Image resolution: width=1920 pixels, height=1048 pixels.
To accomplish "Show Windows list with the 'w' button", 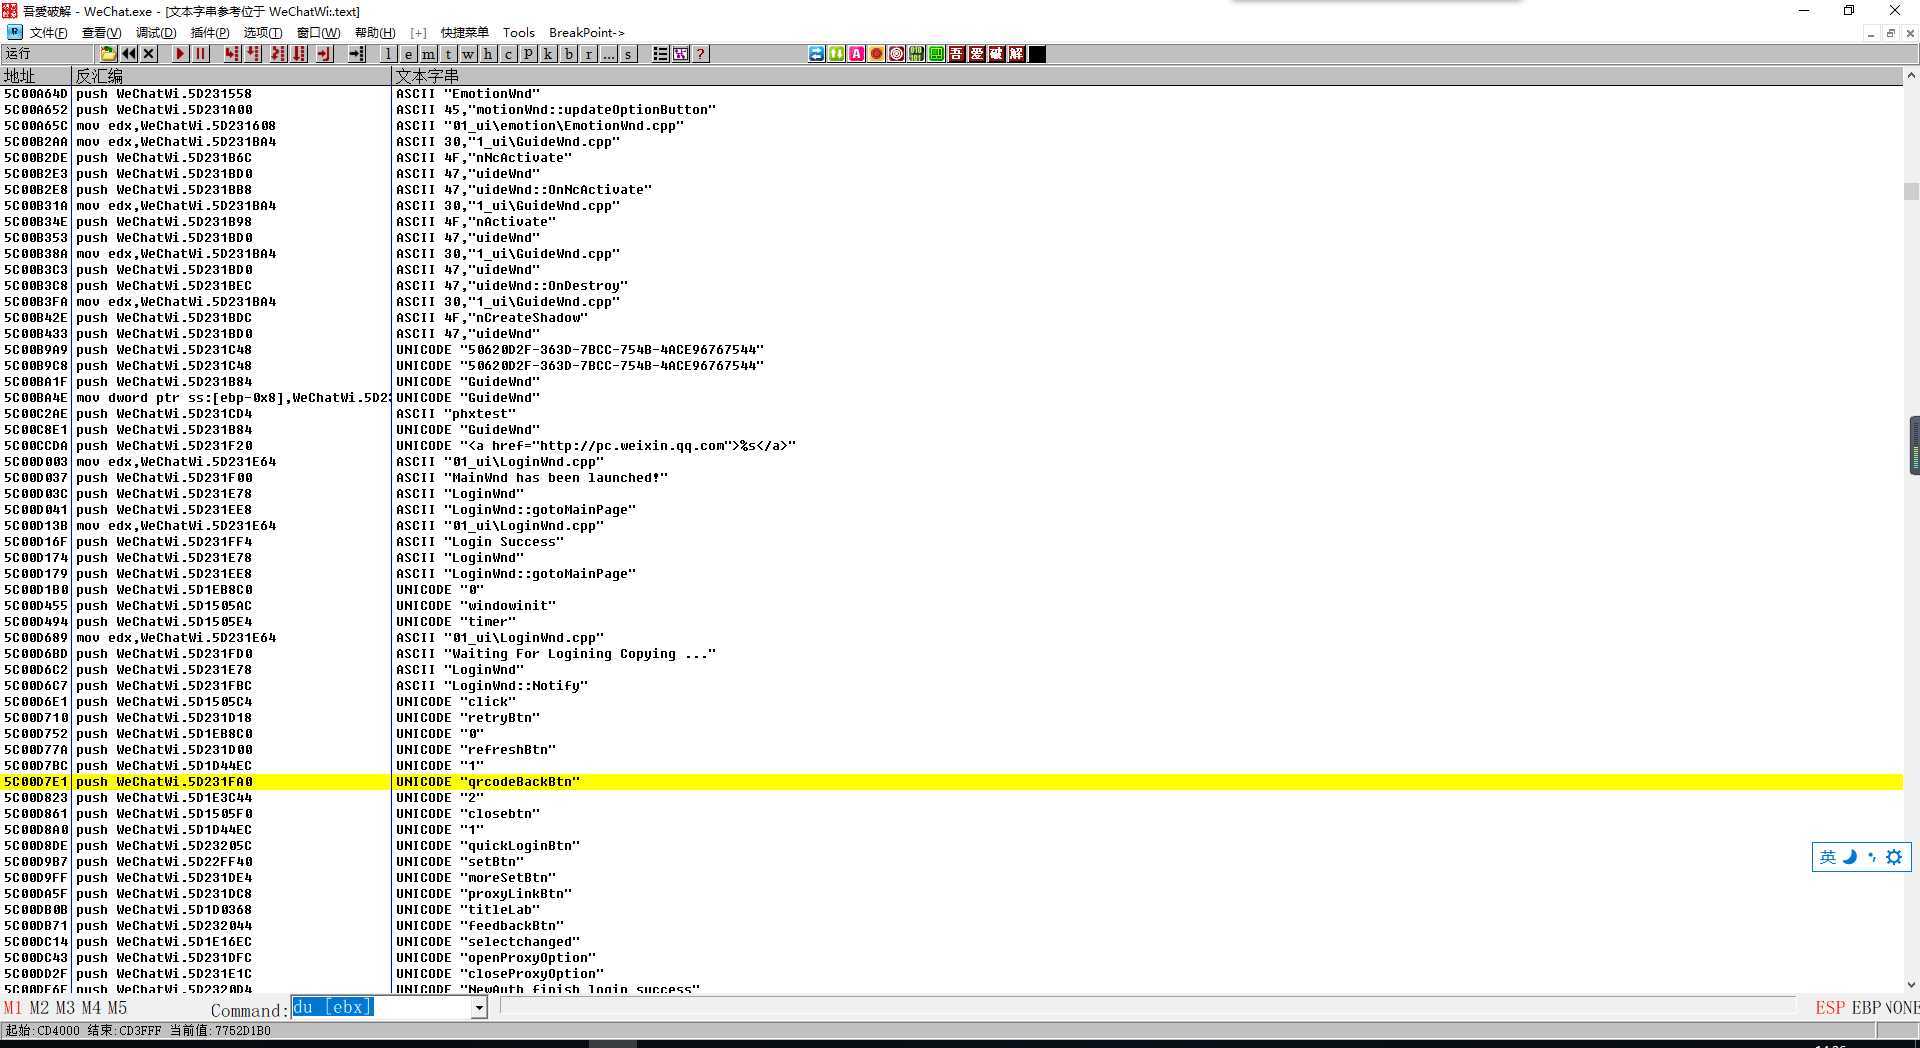I will click(x=468, y=54).
